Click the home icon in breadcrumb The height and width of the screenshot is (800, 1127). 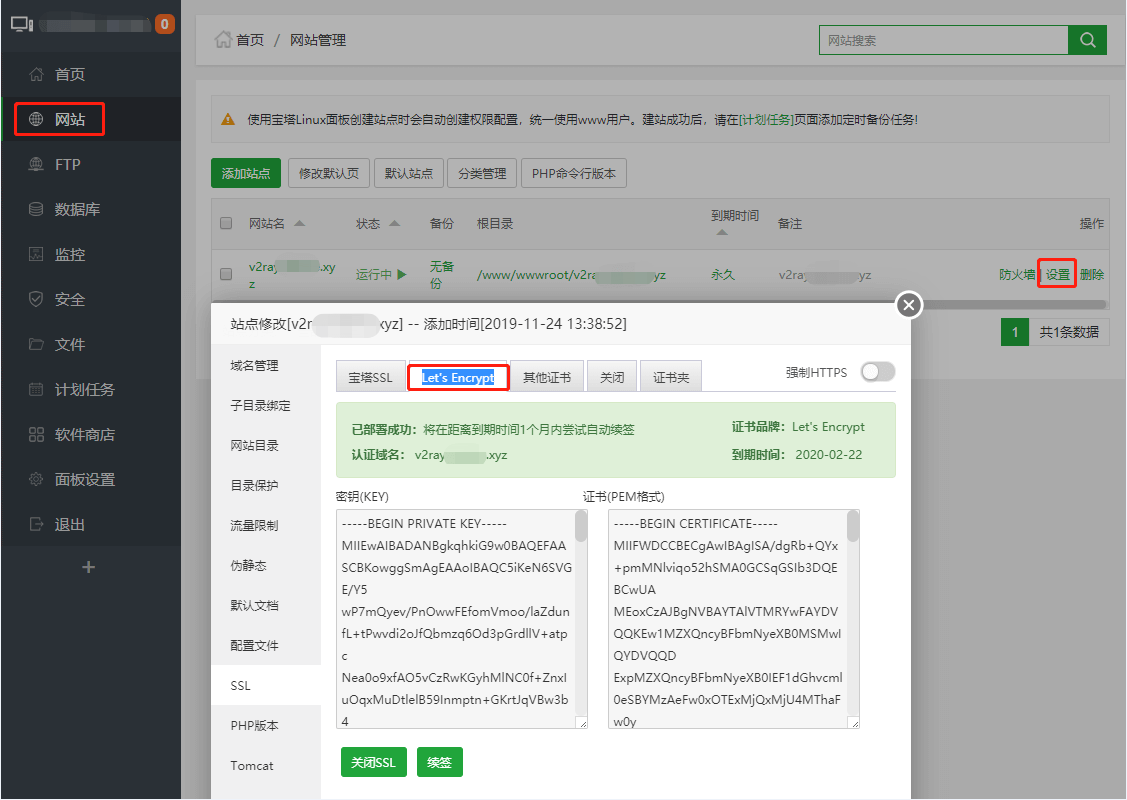[223, 40]
